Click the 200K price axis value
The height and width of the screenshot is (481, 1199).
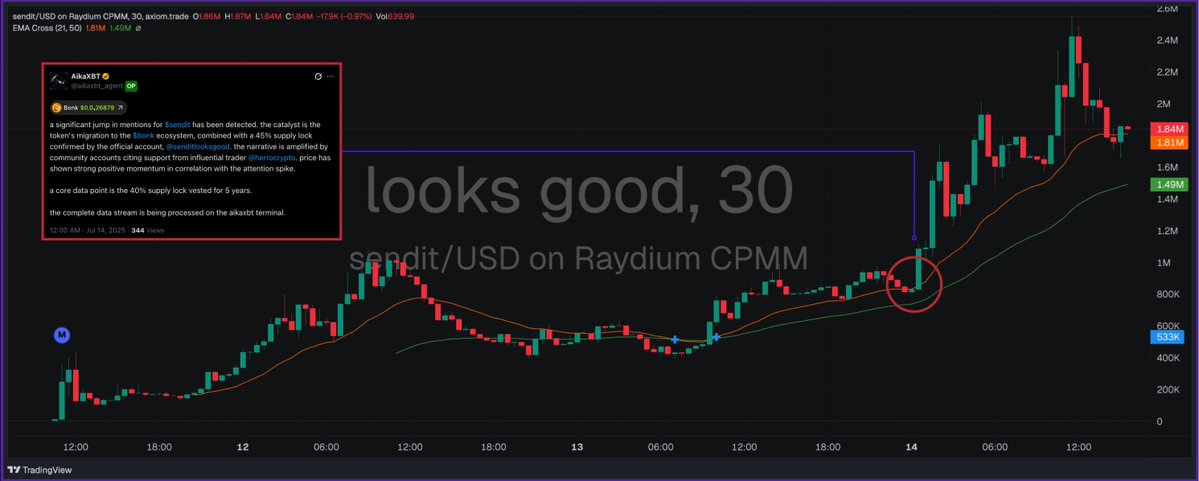(x=1168, y=390)
